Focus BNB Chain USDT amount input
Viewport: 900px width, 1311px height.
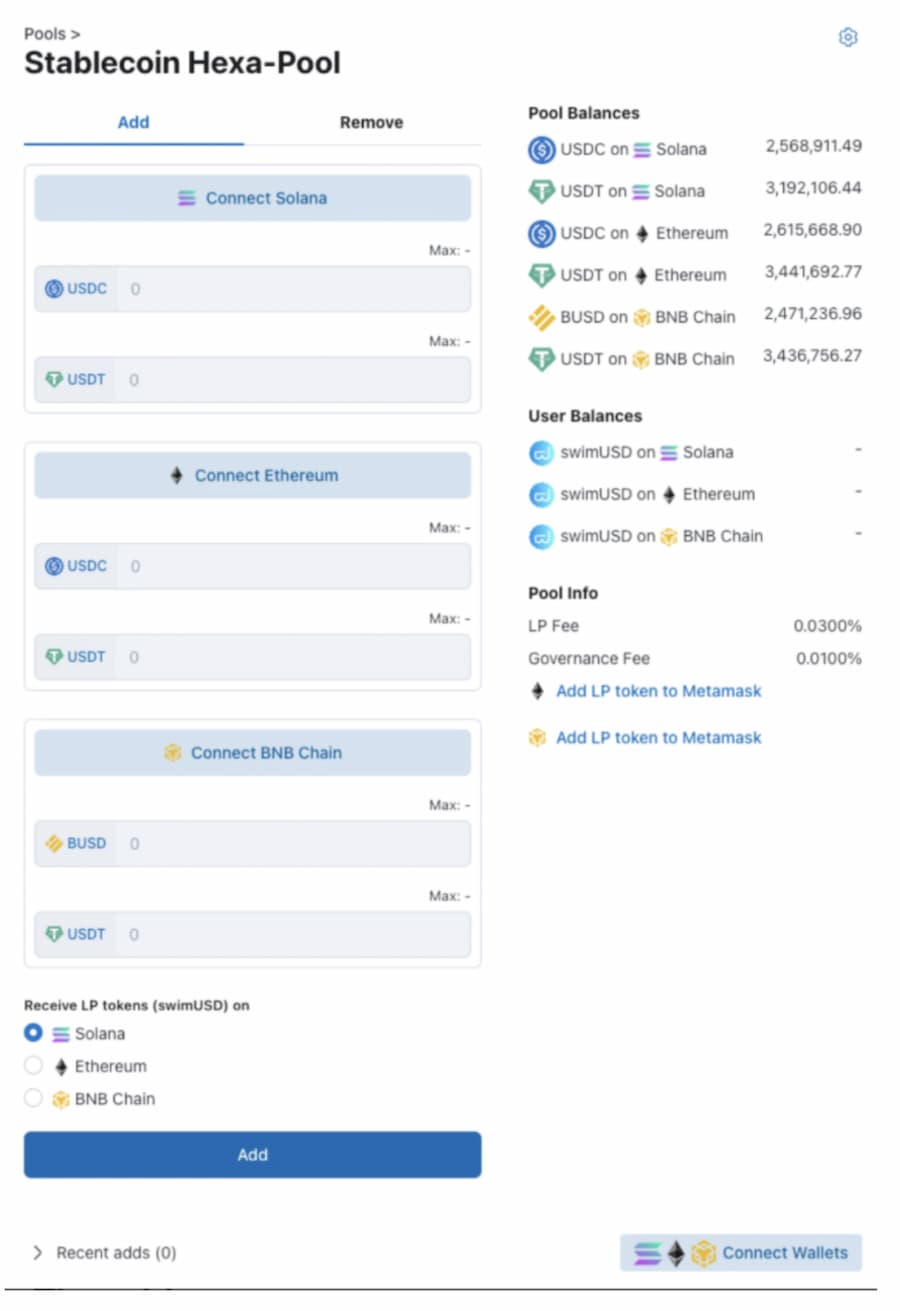point(293,935)
